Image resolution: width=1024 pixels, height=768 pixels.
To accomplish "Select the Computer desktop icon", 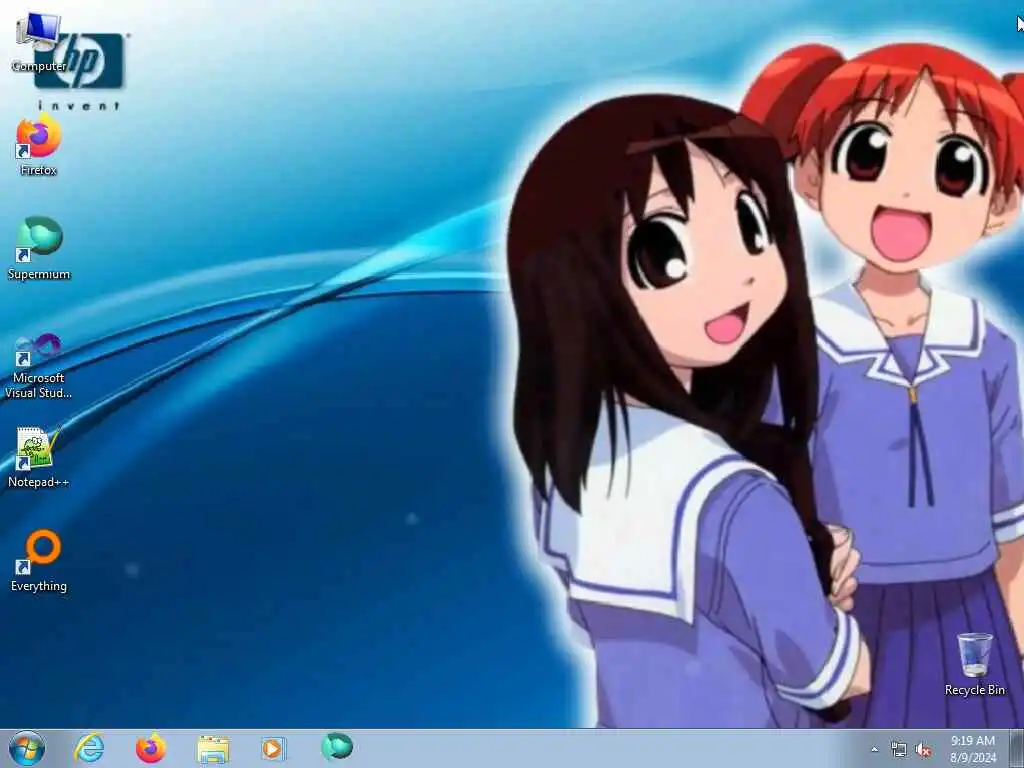I will point(39,42).
